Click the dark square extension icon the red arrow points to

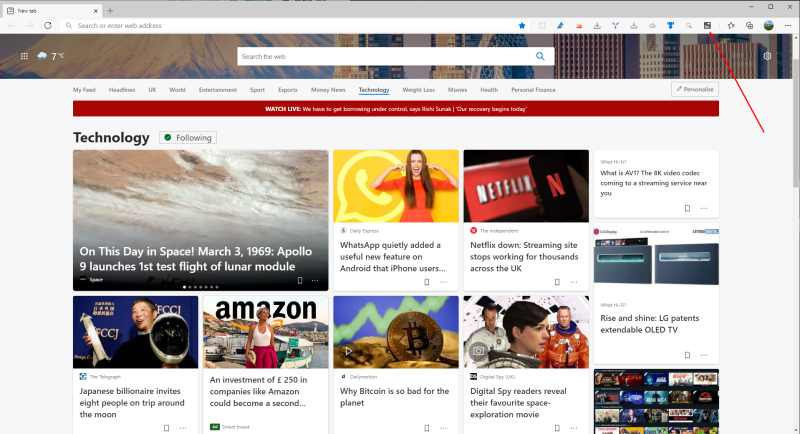pyautogui.click(x=707, y=25)
